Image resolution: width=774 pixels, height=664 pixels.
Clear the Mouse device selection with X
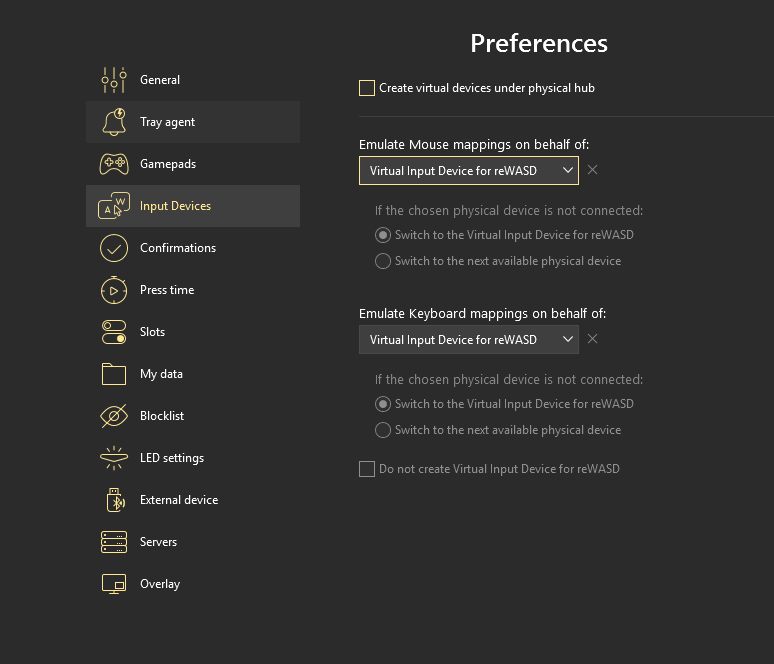[x=593, y=170]
